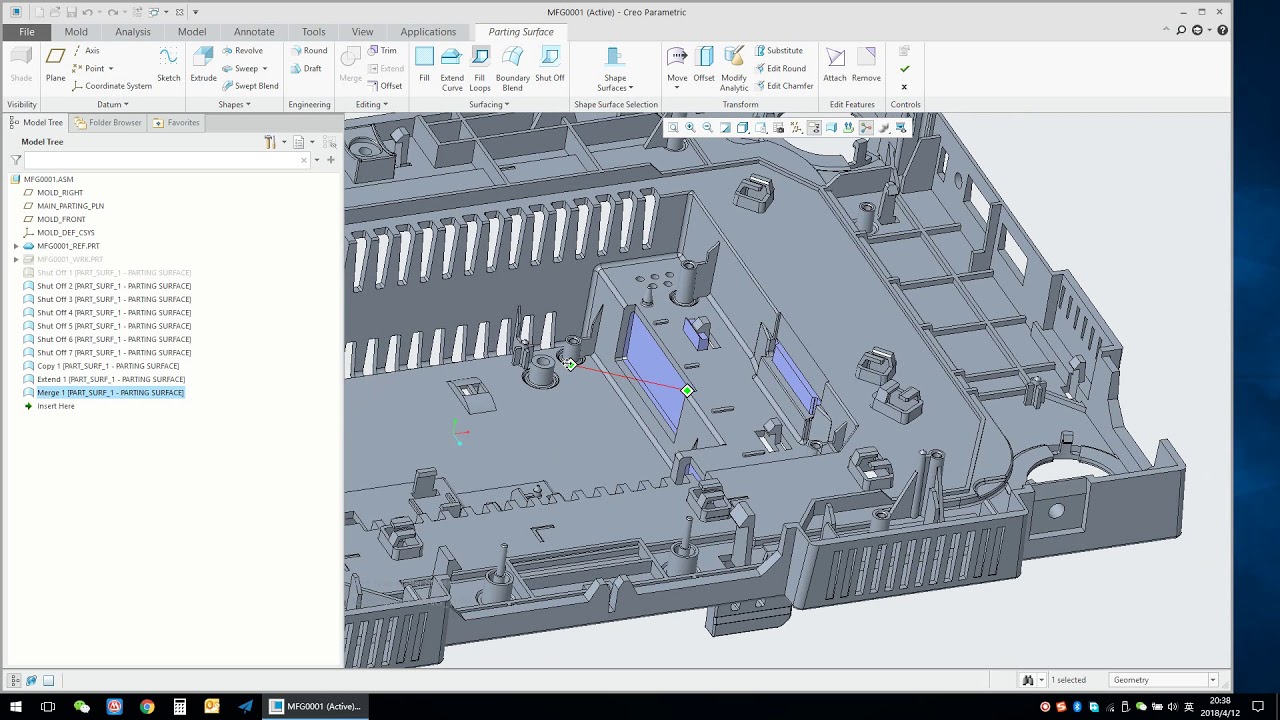Screen dimensions: 1280x720
Task: Select the Plane datum tool
Action: coord(55,64)
